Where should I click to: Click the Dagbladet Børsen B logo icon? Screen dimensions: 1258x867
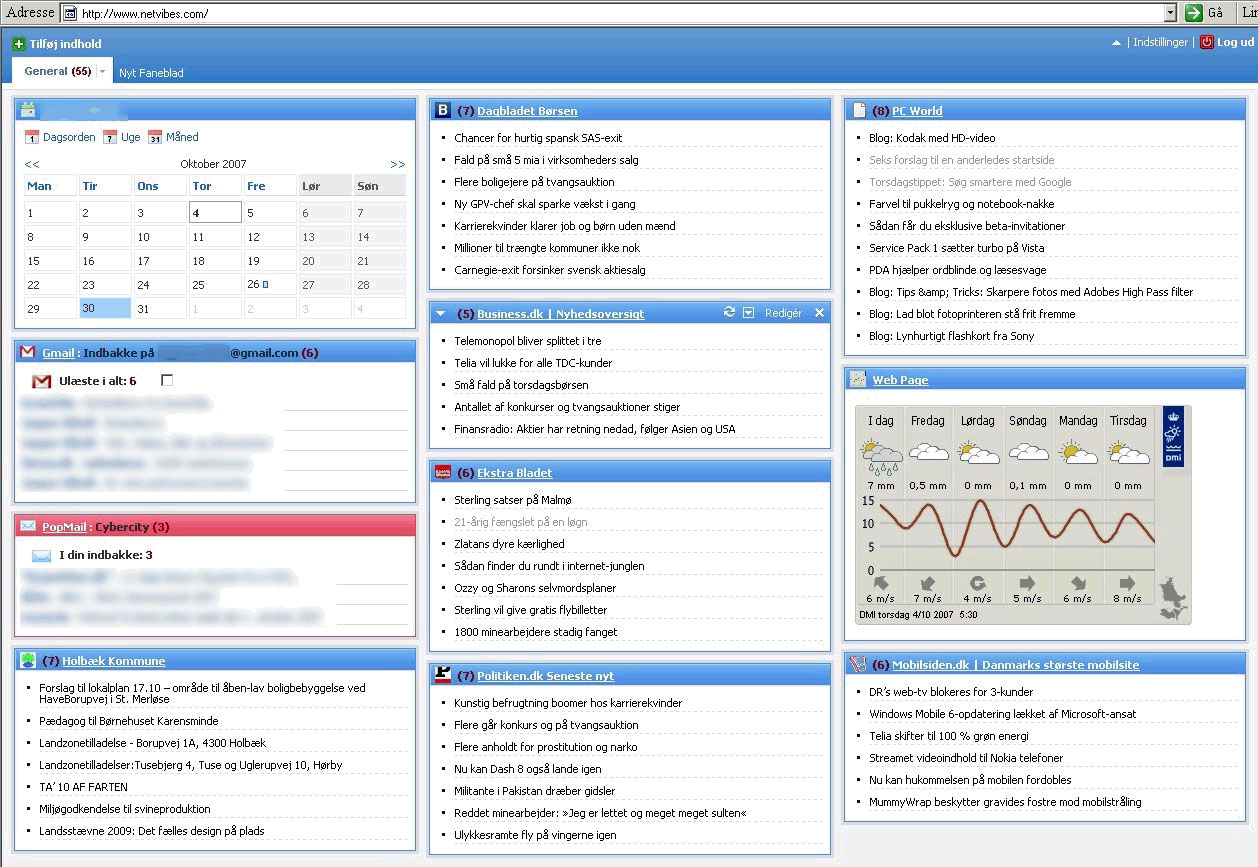443,111
